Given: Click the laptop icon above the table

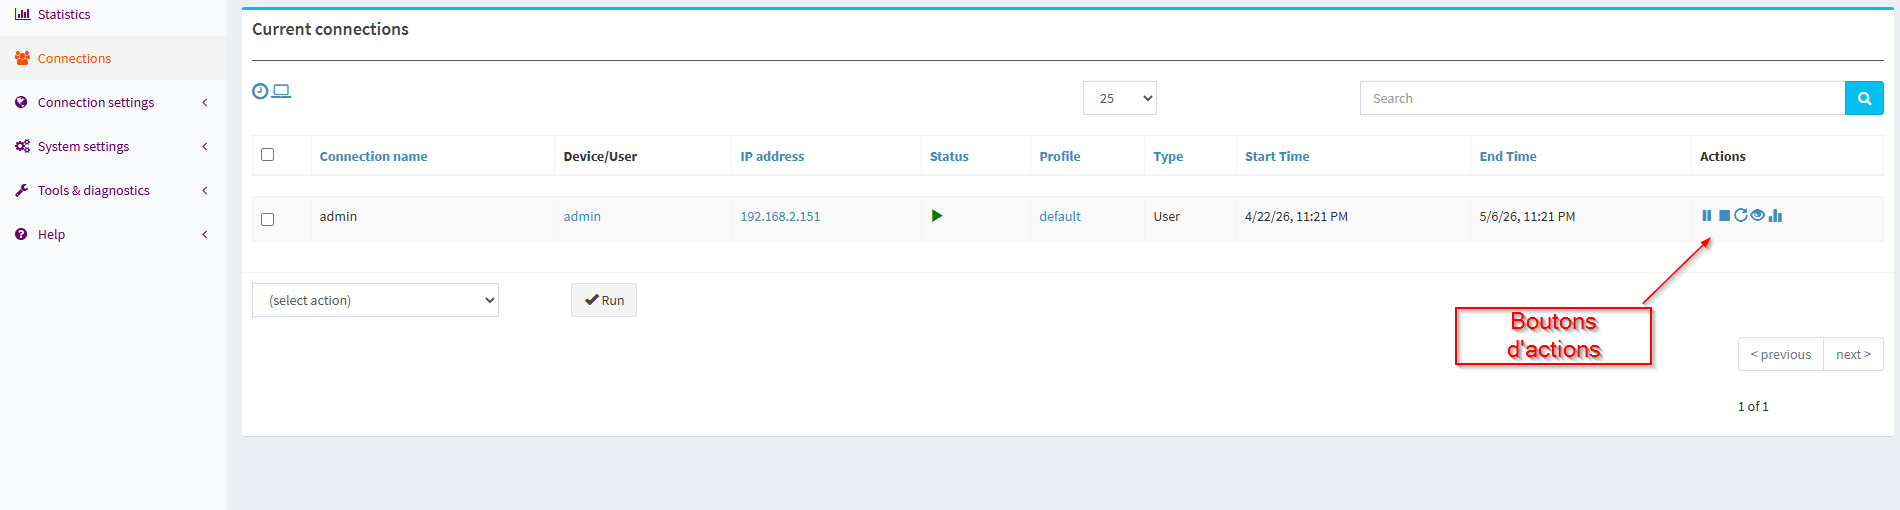Looking at the screenshot, I should 281,91.
